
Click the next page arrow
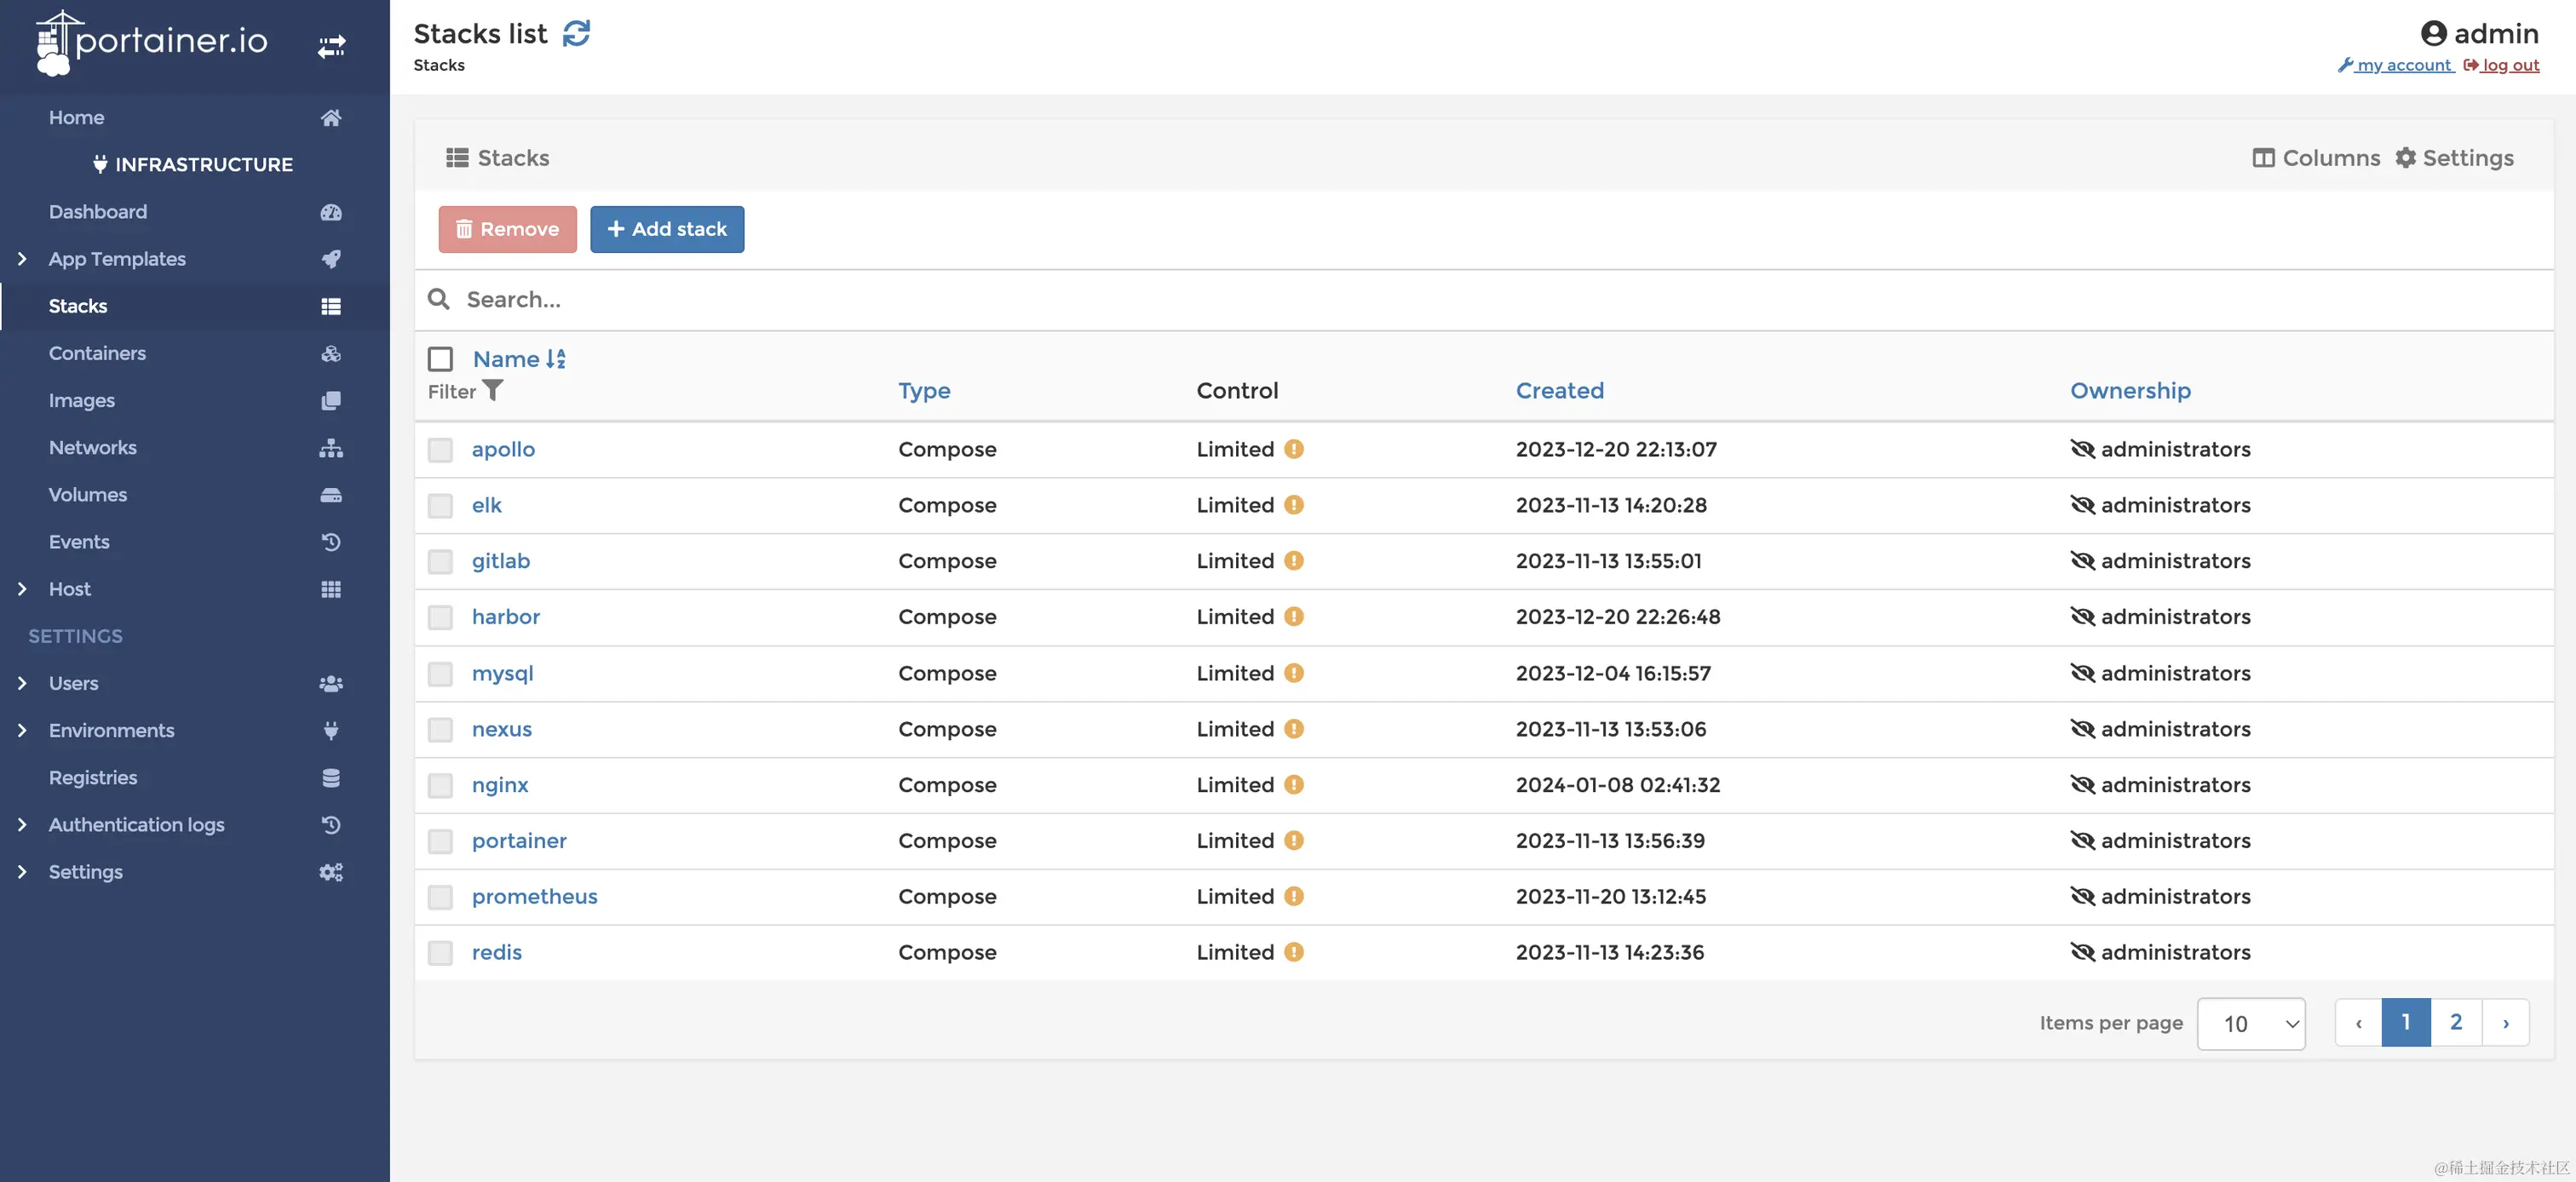click(2506, 1023)
